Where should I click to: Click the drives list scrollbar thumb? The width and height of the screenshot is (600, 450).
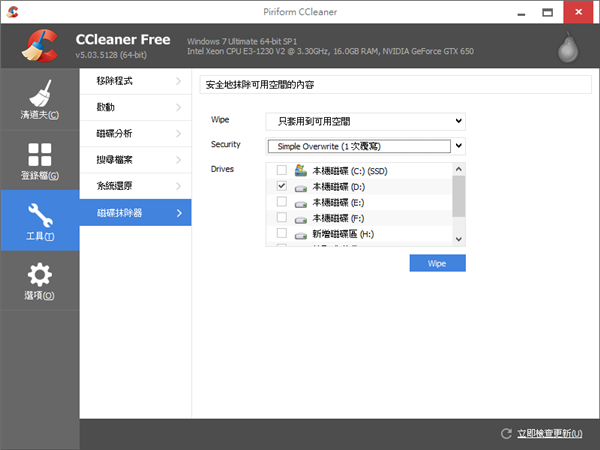click(459, 196)
